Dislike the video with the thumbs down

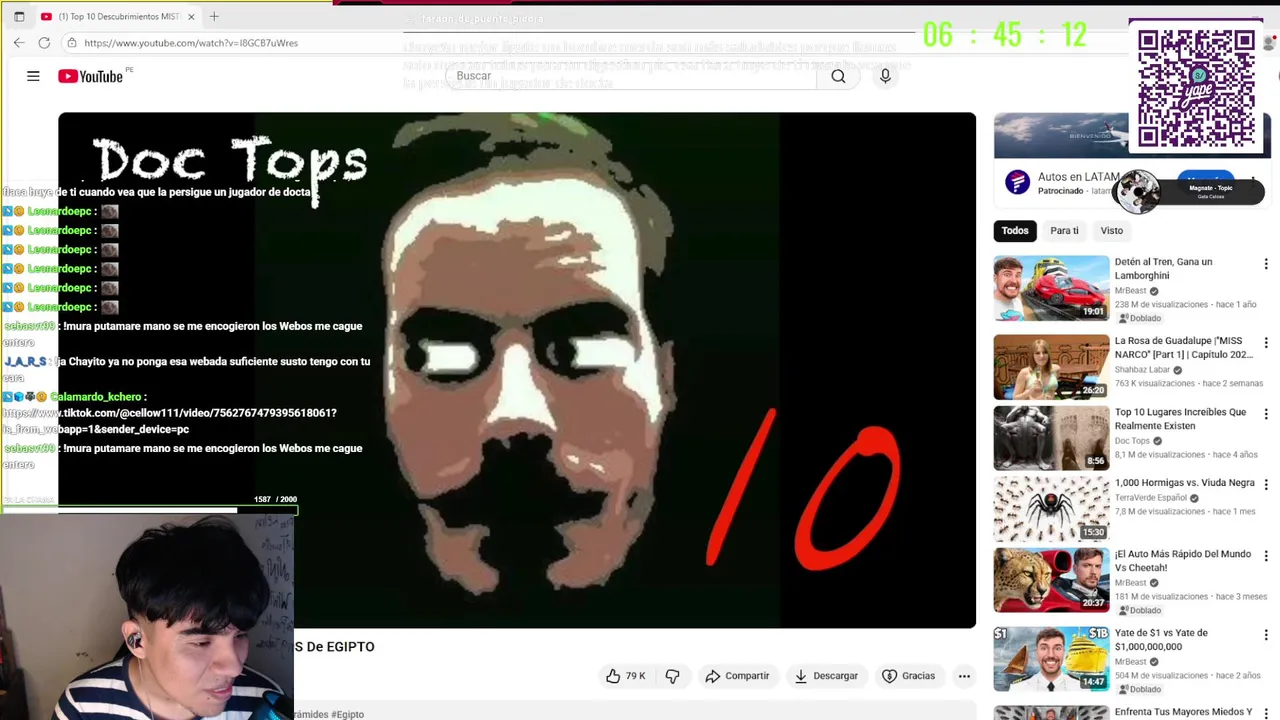[x=672, y=676]
